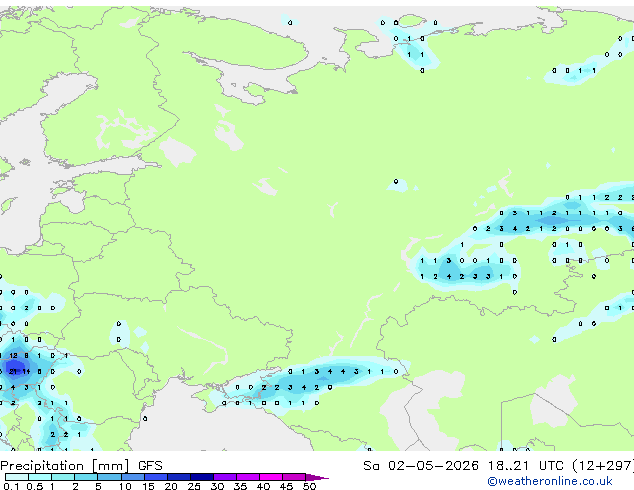Click the legend label '25'
Screen dimensions: 634x490
194,486
